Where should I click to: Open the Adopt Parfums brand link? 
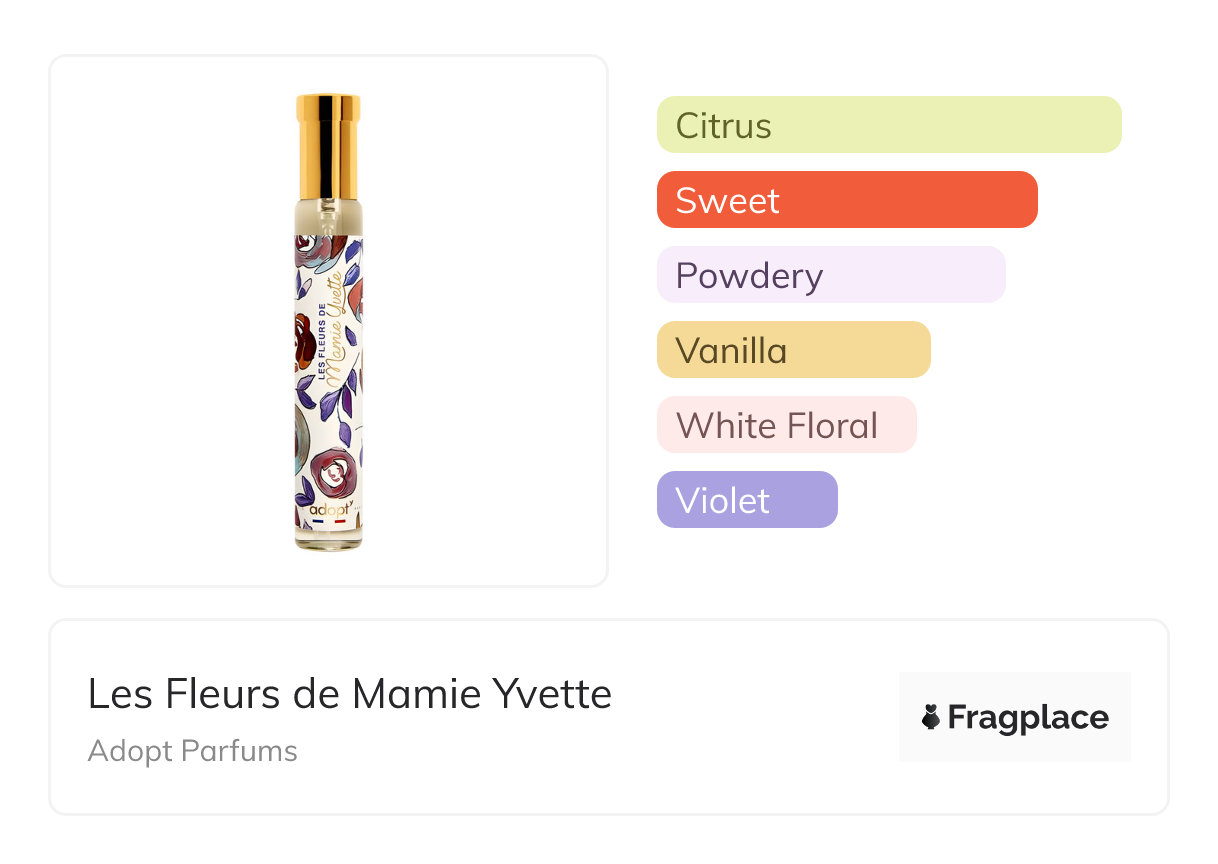(x=192, y=751)
